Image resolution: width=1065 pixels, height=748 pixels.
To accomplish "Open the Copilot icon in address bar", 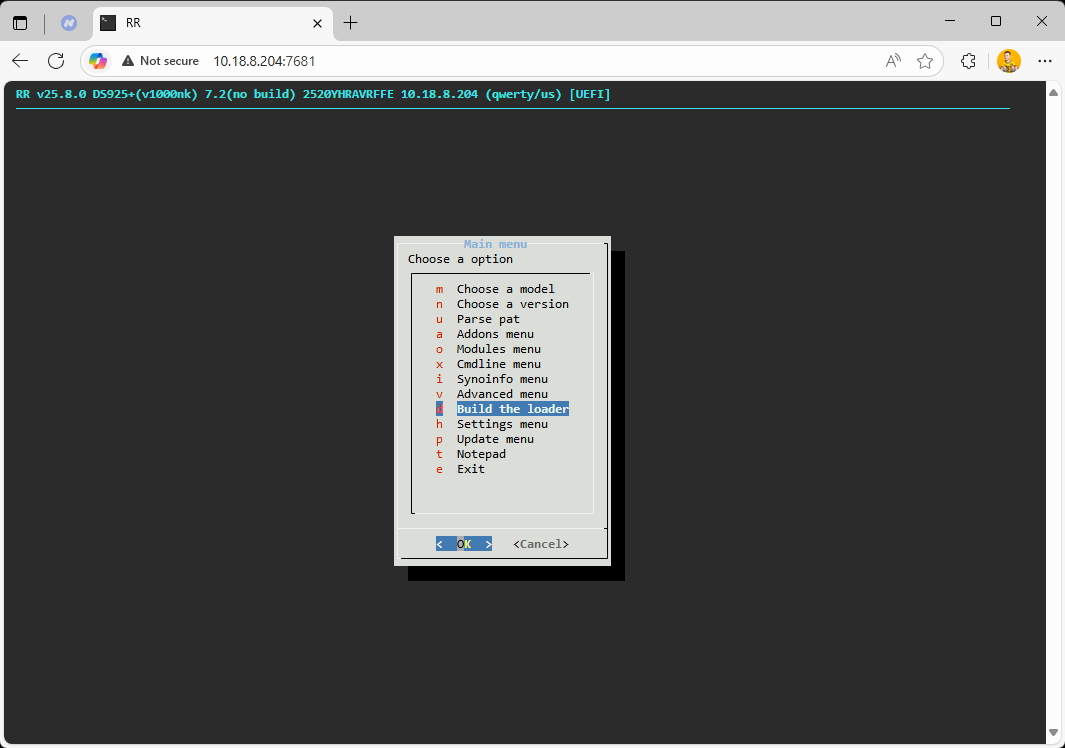I will click(98, 61).
